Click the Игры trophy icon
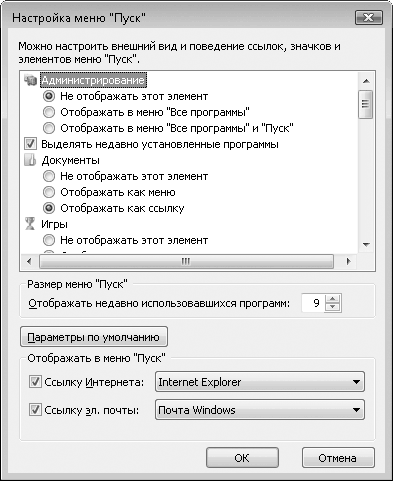This screenshot has height=481, width=393. (30, 224)
